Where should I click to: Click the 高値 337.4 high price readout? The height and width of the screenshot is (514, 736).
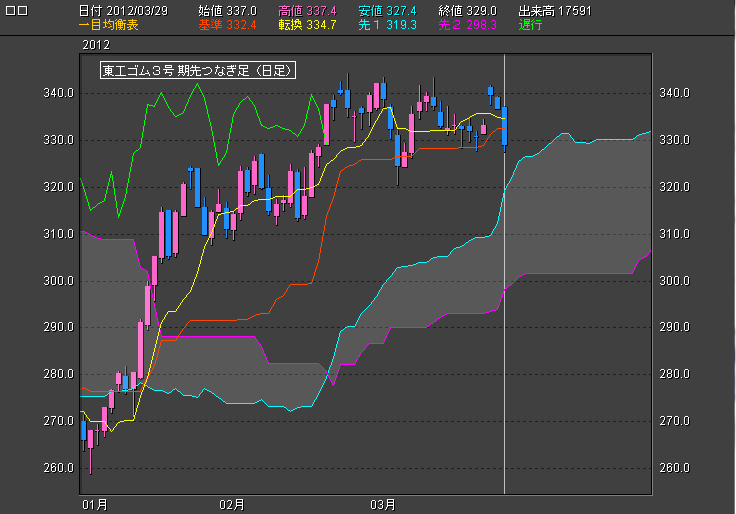point(307,10)
